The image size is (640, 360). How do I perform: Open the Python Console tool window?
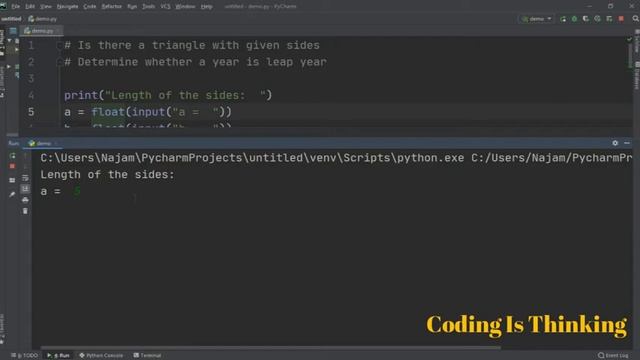[x=101, y=356]
